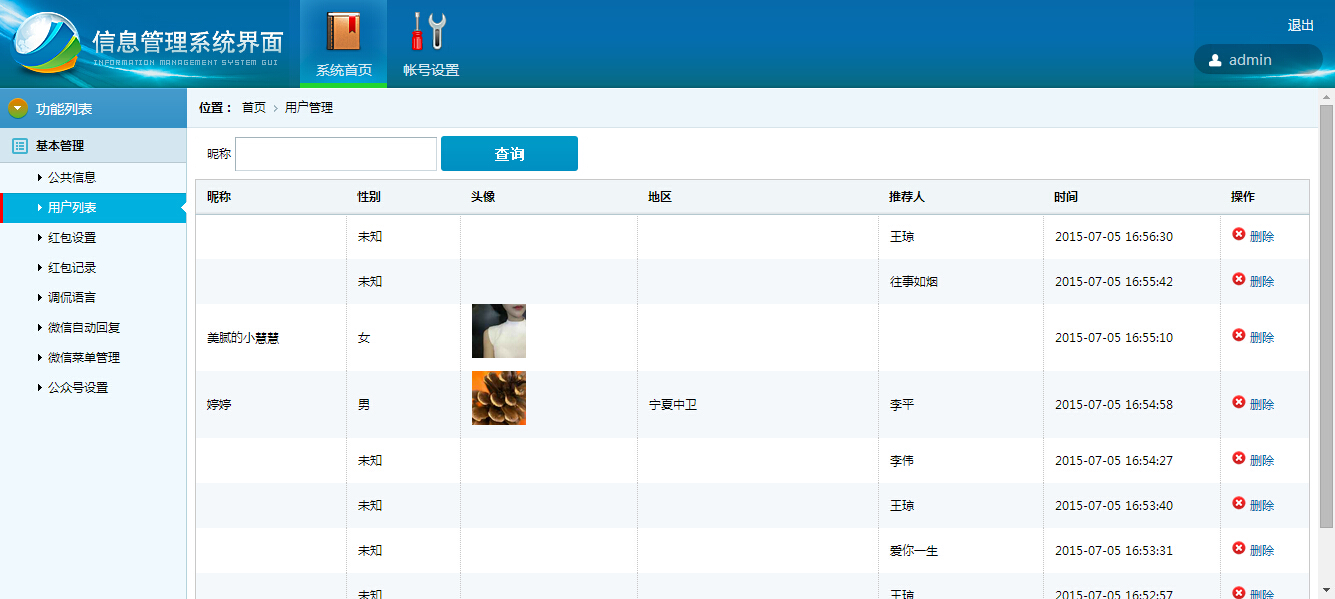Expand the 公共信息 sidebar item

[71, 178]
